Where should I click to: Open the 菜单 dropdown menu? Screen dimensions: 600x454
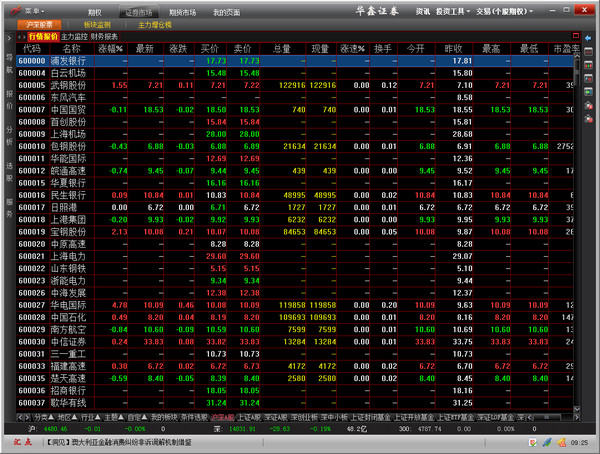34,11
